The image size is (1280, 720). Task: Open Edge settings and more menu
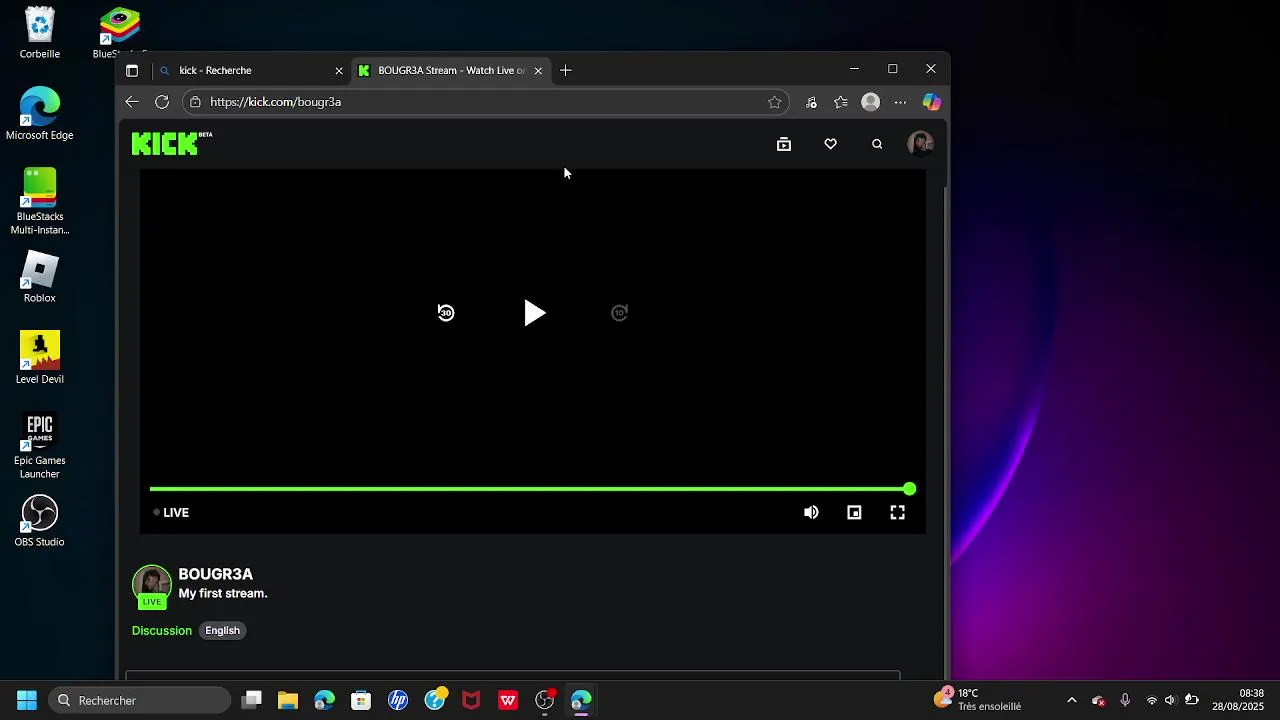coord(900,102)
